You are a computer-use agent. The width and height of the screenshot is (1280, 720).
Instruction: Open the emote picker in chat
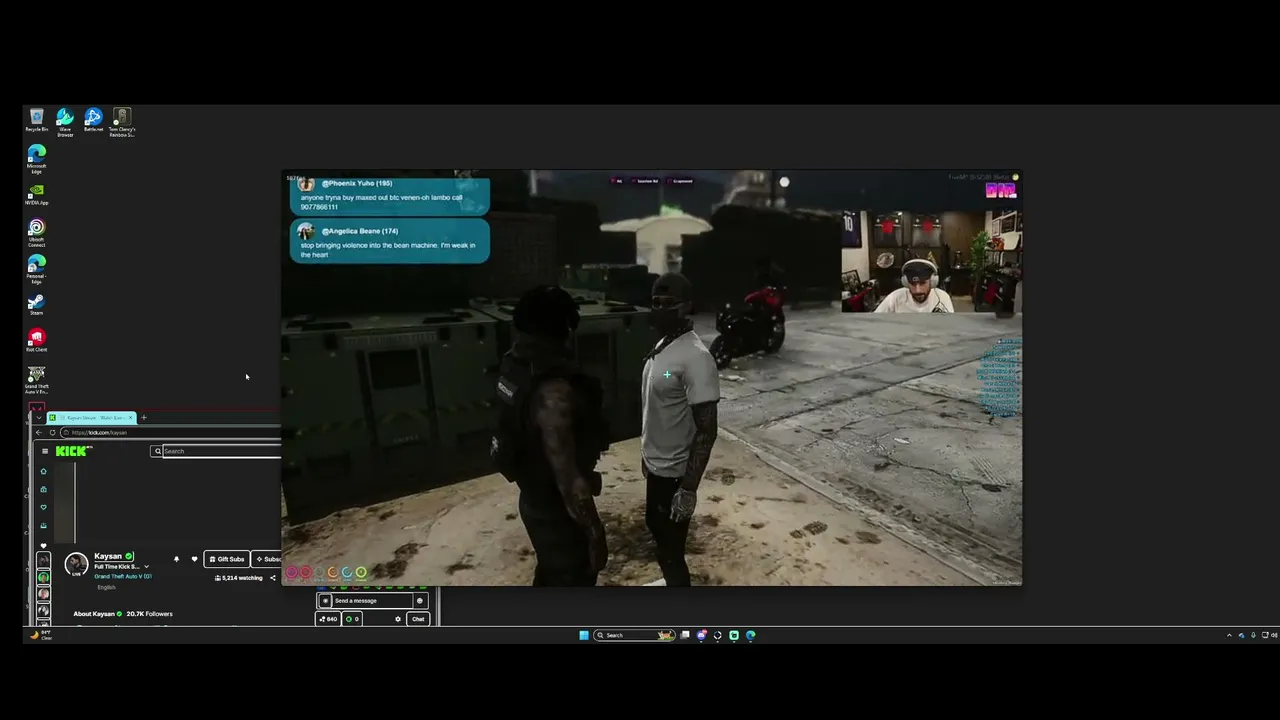point(420,601)
